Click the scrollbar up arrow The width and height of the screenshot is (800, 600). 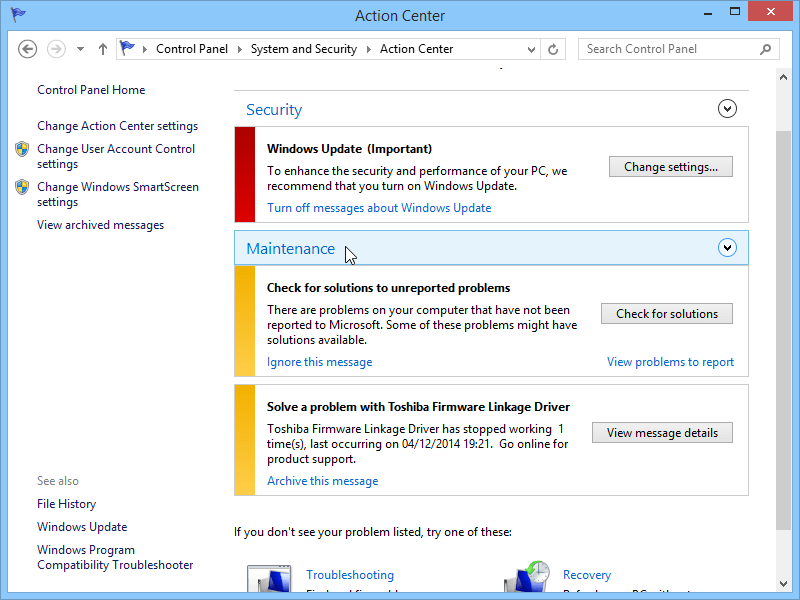(x=783, y=77)
